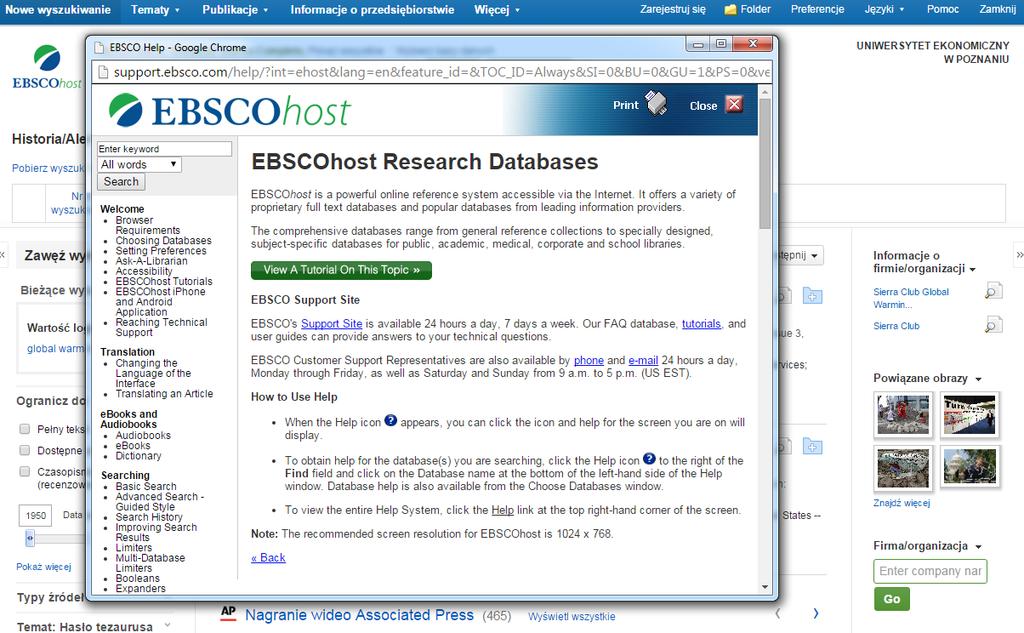This screenshot has width=1024, height=633.
Task: Open the 'All words' dropdown
Action: [139, 165]
